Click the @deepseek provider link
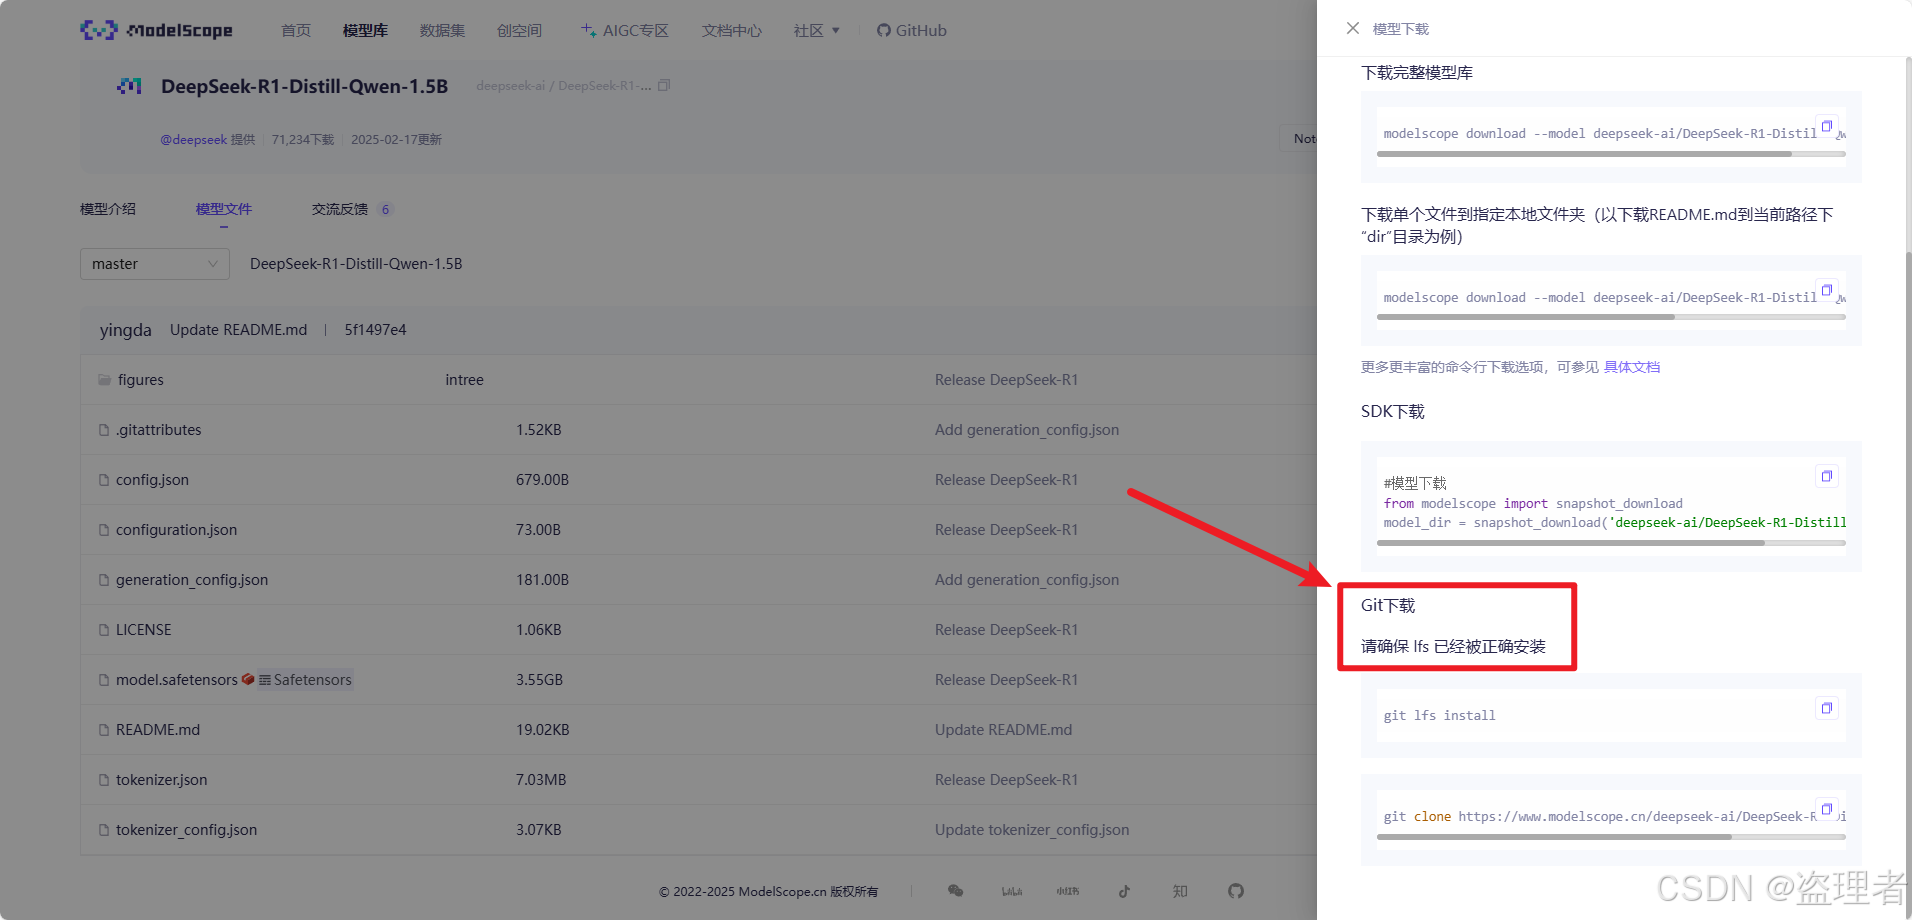The width and height of the screenshot is (1912, 920). (193, 140)
